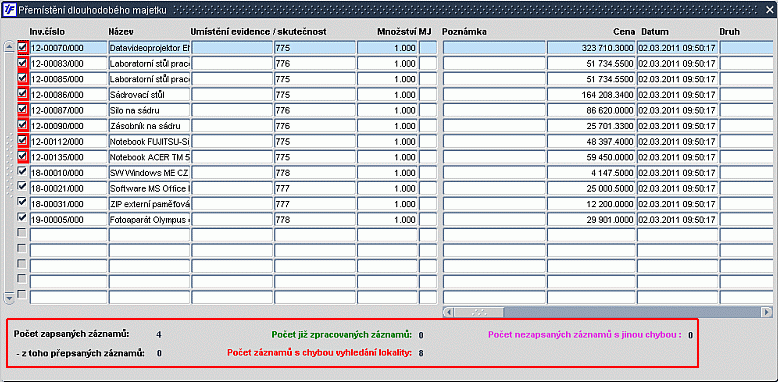Viewport: 778px width, 382px height.
Task: Click the price cell 12 200.0000
Action: (x=591, y=203)
